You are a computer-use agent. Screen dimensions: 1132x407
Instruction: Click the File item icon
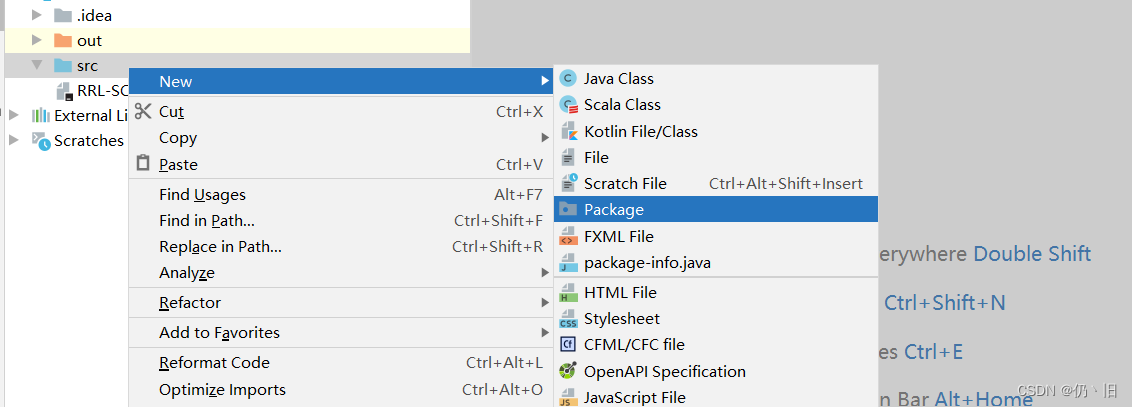(569, 157)
